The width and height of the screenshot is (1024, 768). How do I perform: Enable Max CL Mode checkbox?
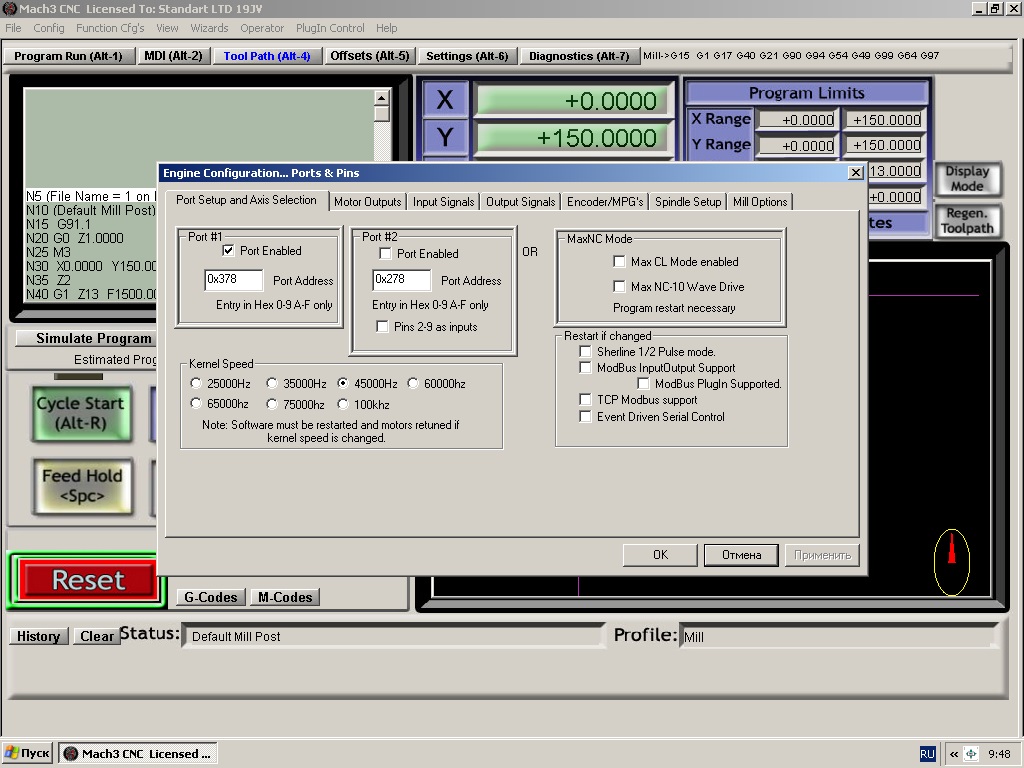tap(619, 262)
